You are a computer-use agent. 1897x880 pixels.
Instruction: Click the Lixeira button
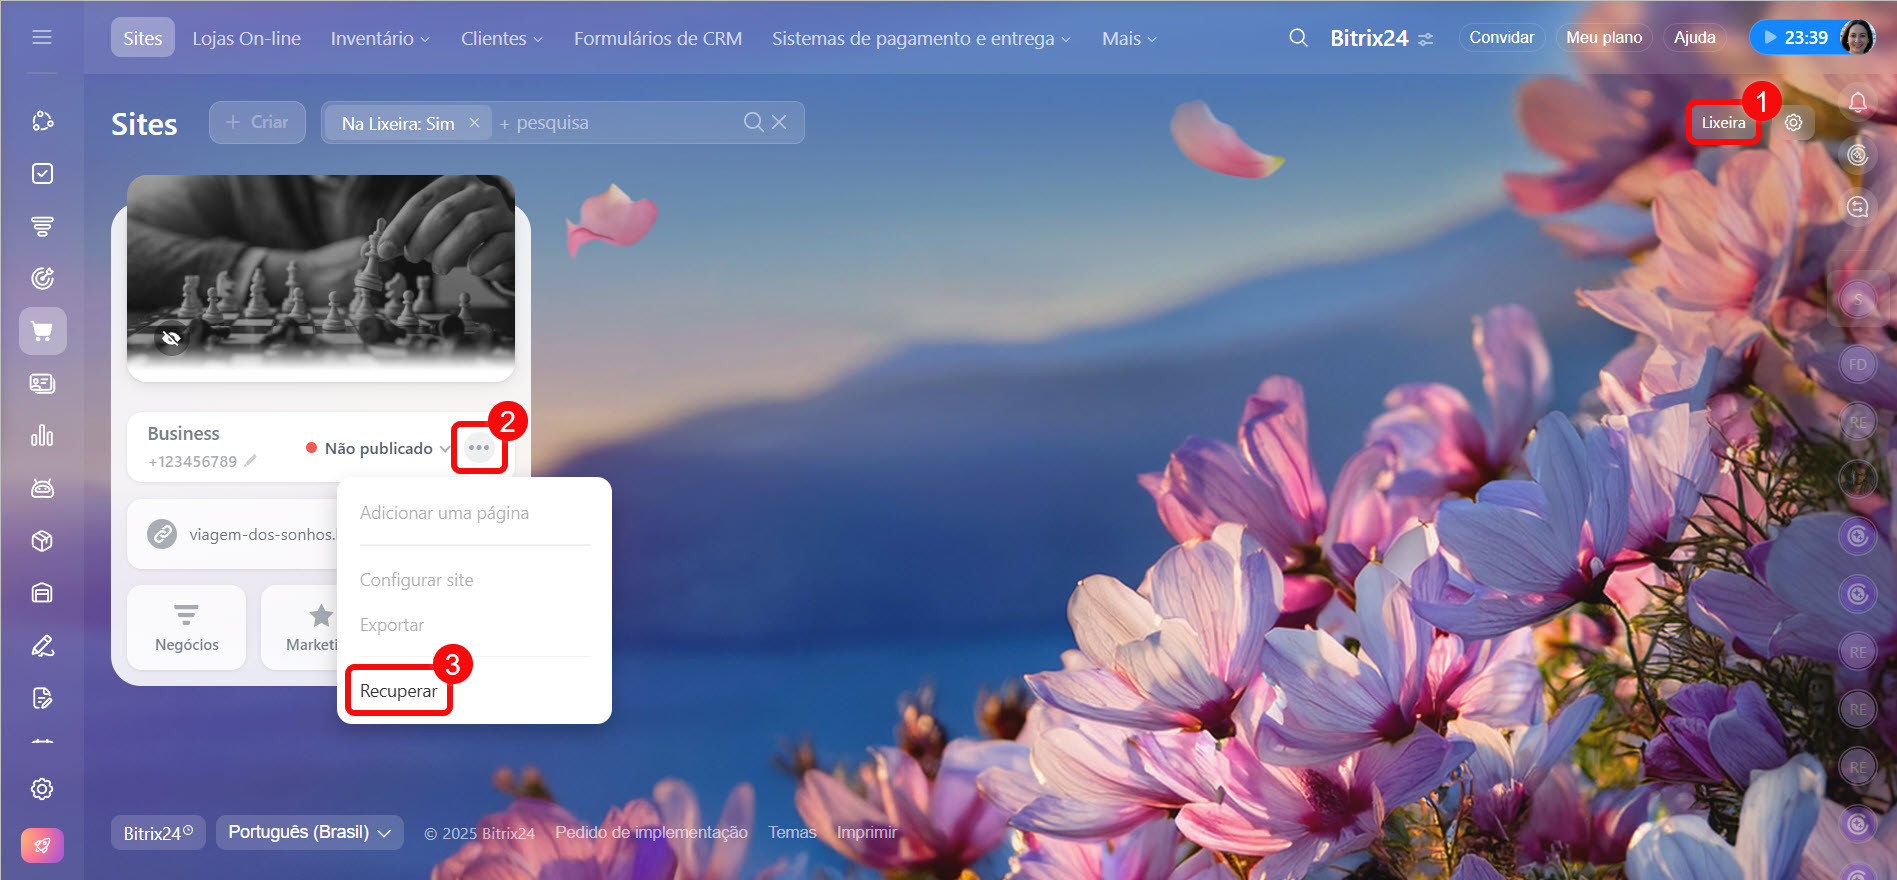pyautogui.click(x=1722, y=123)
